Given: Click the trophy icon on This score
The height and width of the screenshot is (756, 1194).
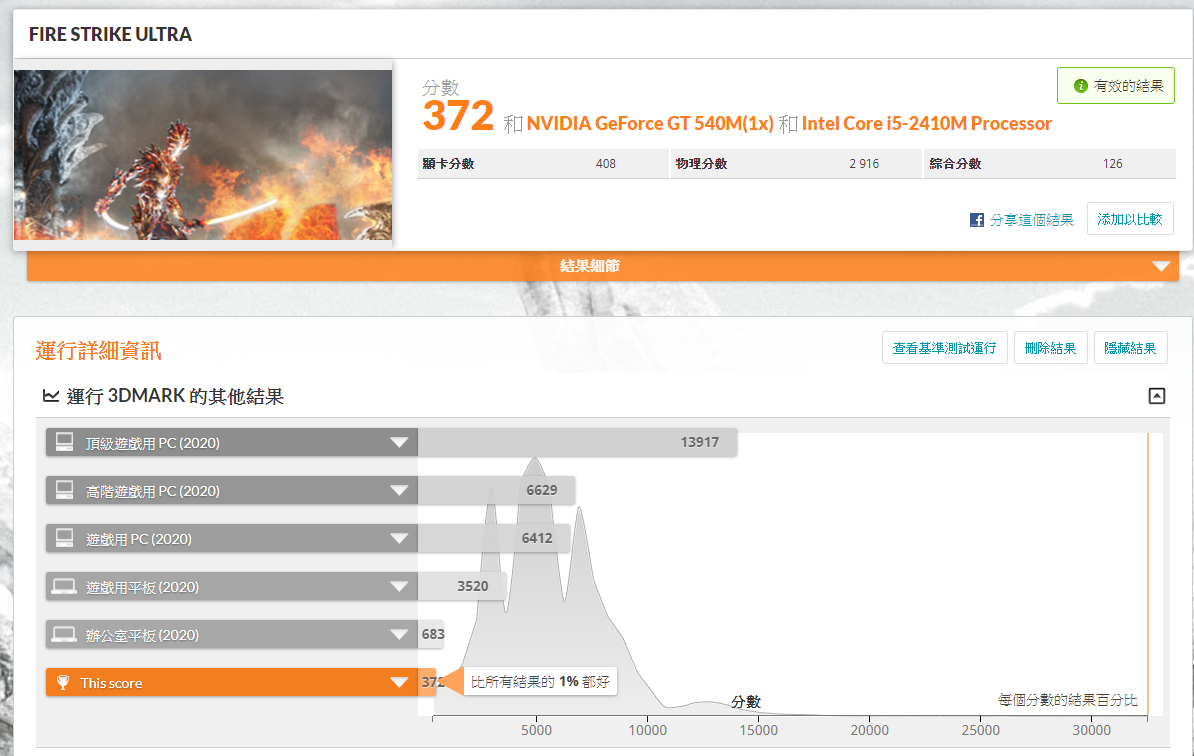Looking at the screenshot, I should coord(63,682).
